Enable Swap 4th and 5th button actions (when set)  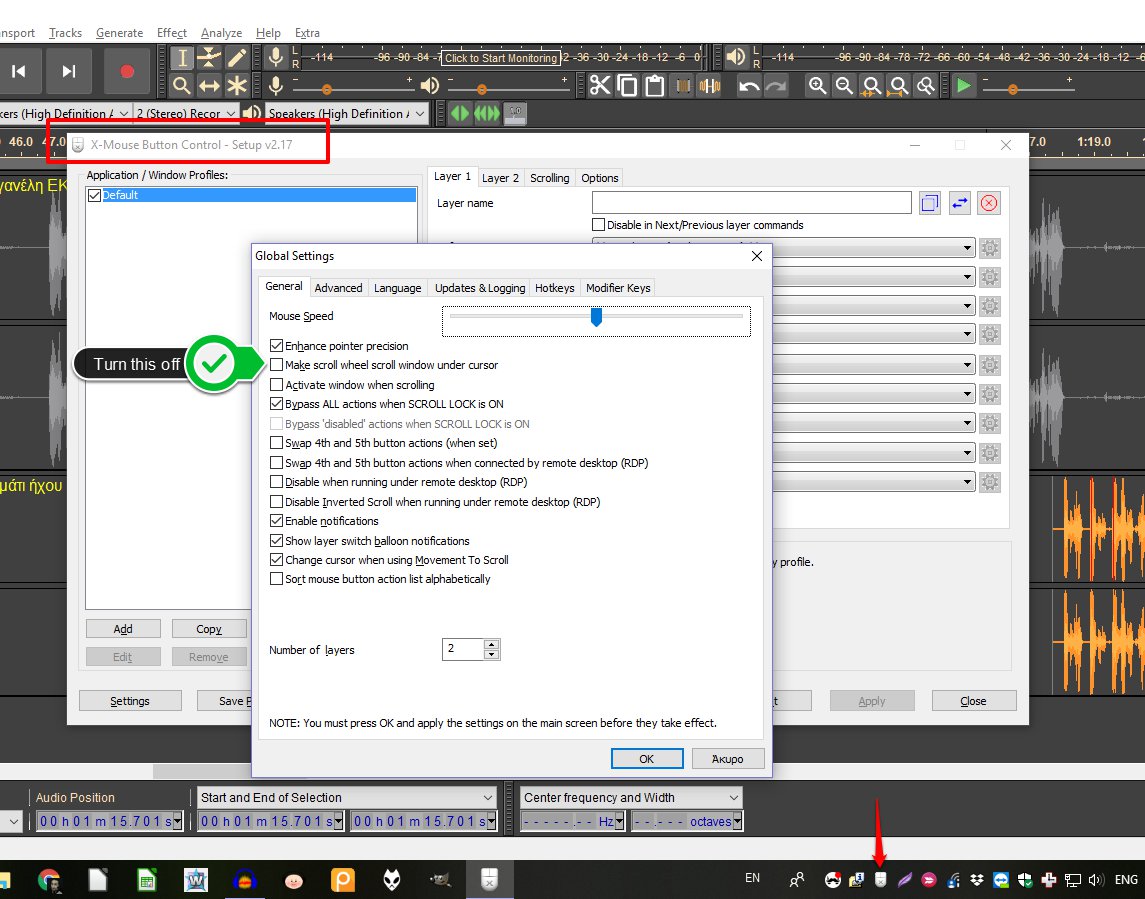[276, 443]
